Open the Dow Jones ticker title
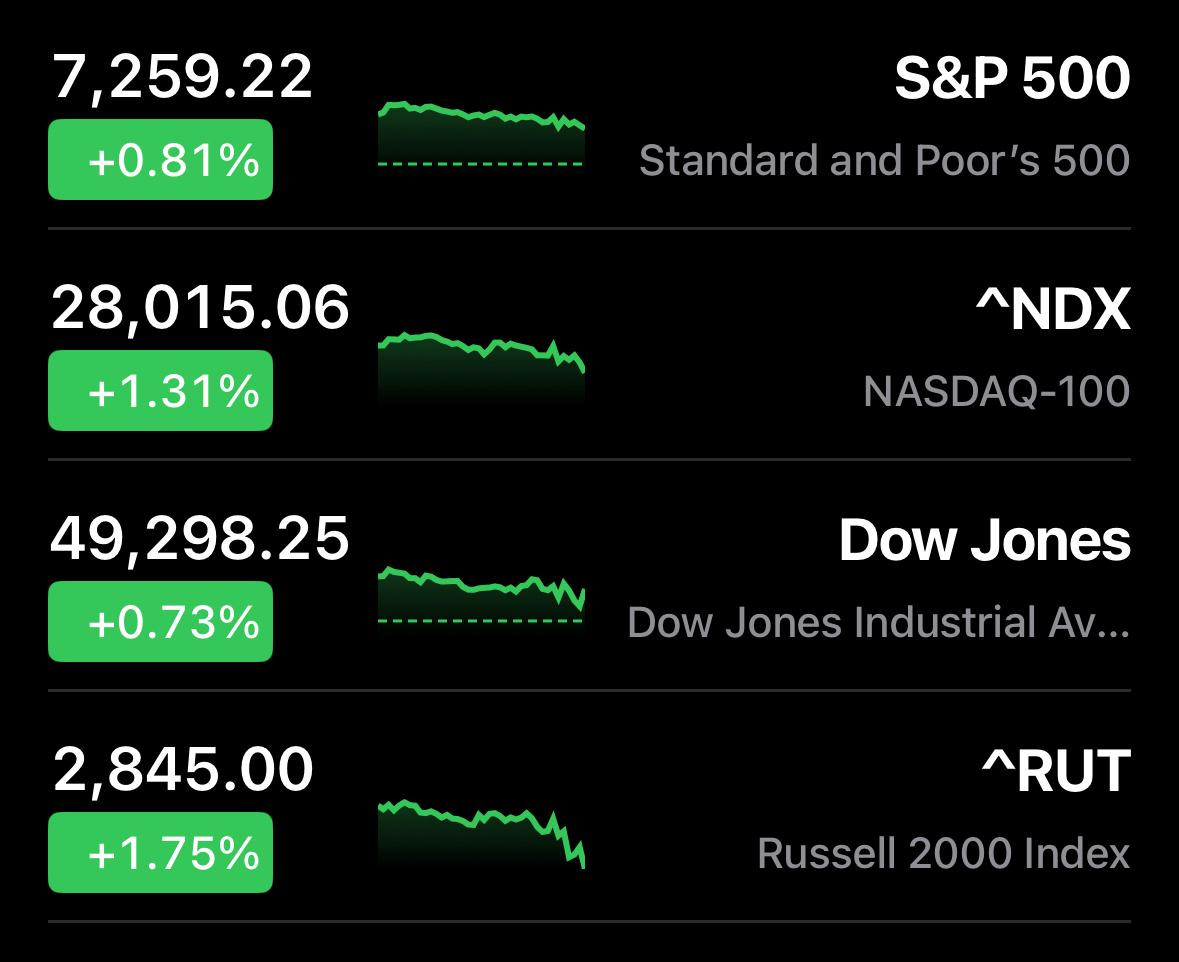The image size is (1179, 962). [985, 540]
